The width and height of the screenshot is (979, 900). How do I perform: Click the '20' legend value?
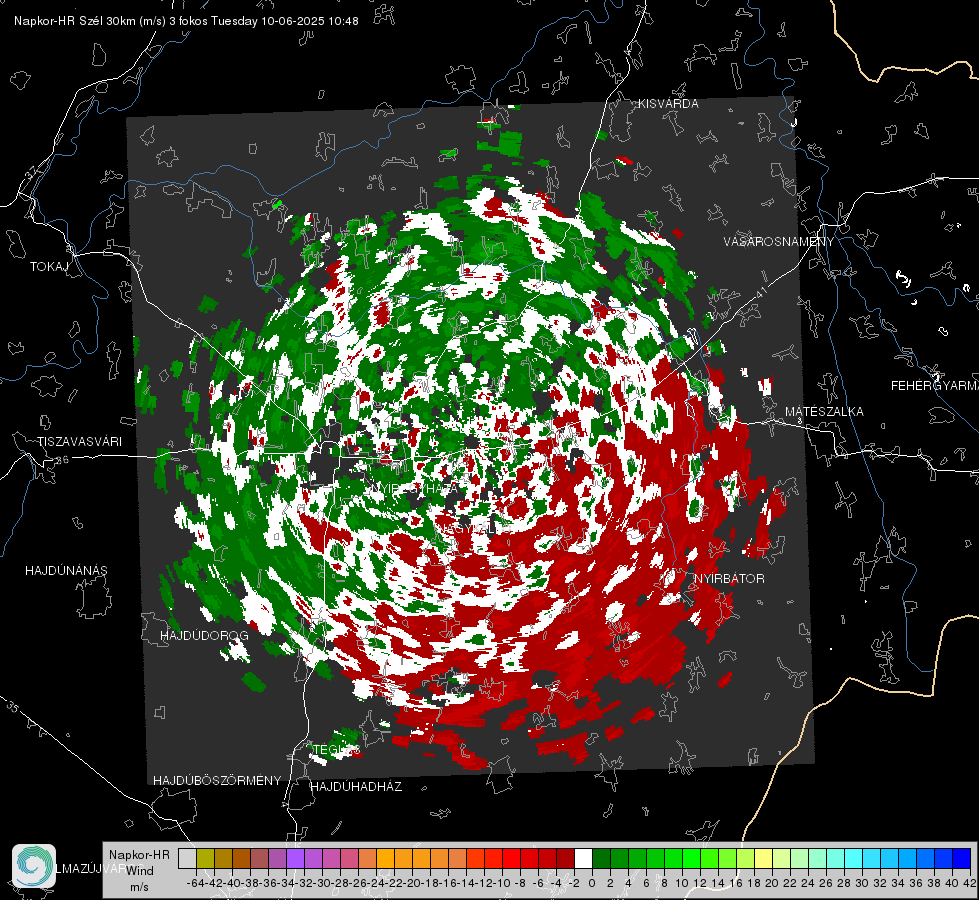pyautogui.click(x=772, y=883)
